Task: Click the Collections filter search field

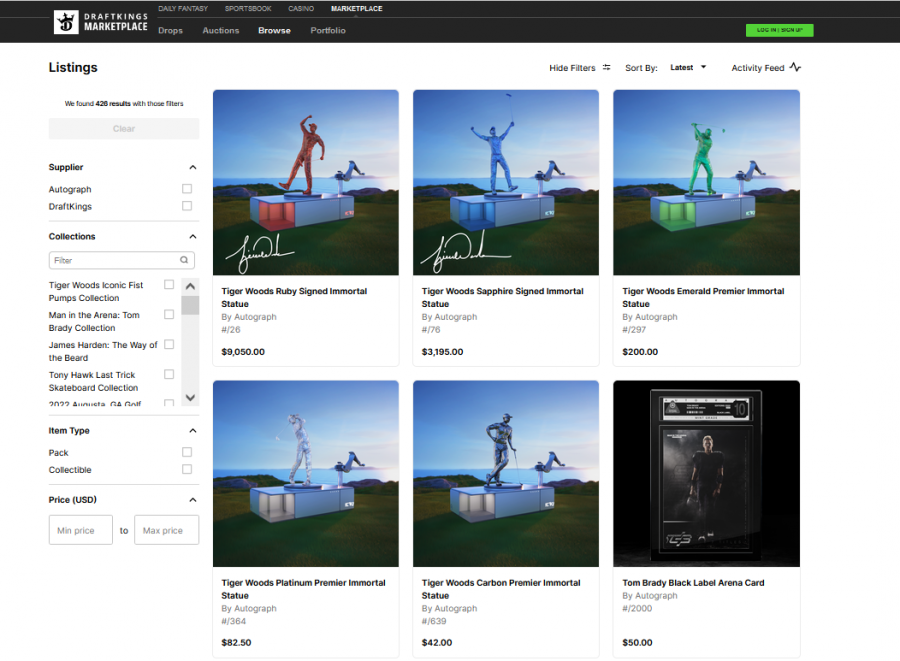Action: click(122, 260)
